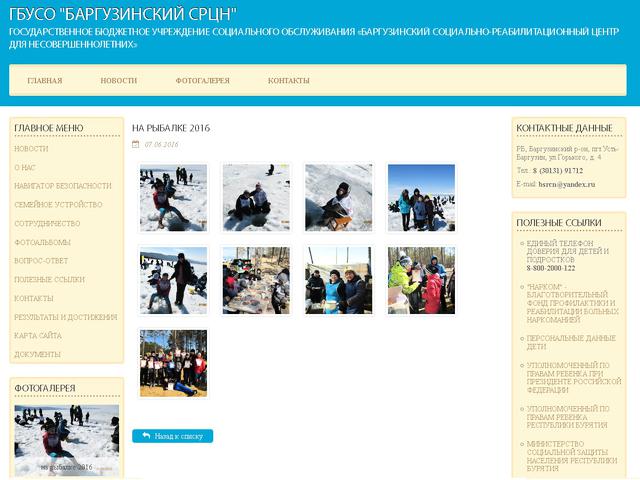640x480 pixels.
Task: Open photo of adult walking with children on ice
Action: (x=173, y=280)
